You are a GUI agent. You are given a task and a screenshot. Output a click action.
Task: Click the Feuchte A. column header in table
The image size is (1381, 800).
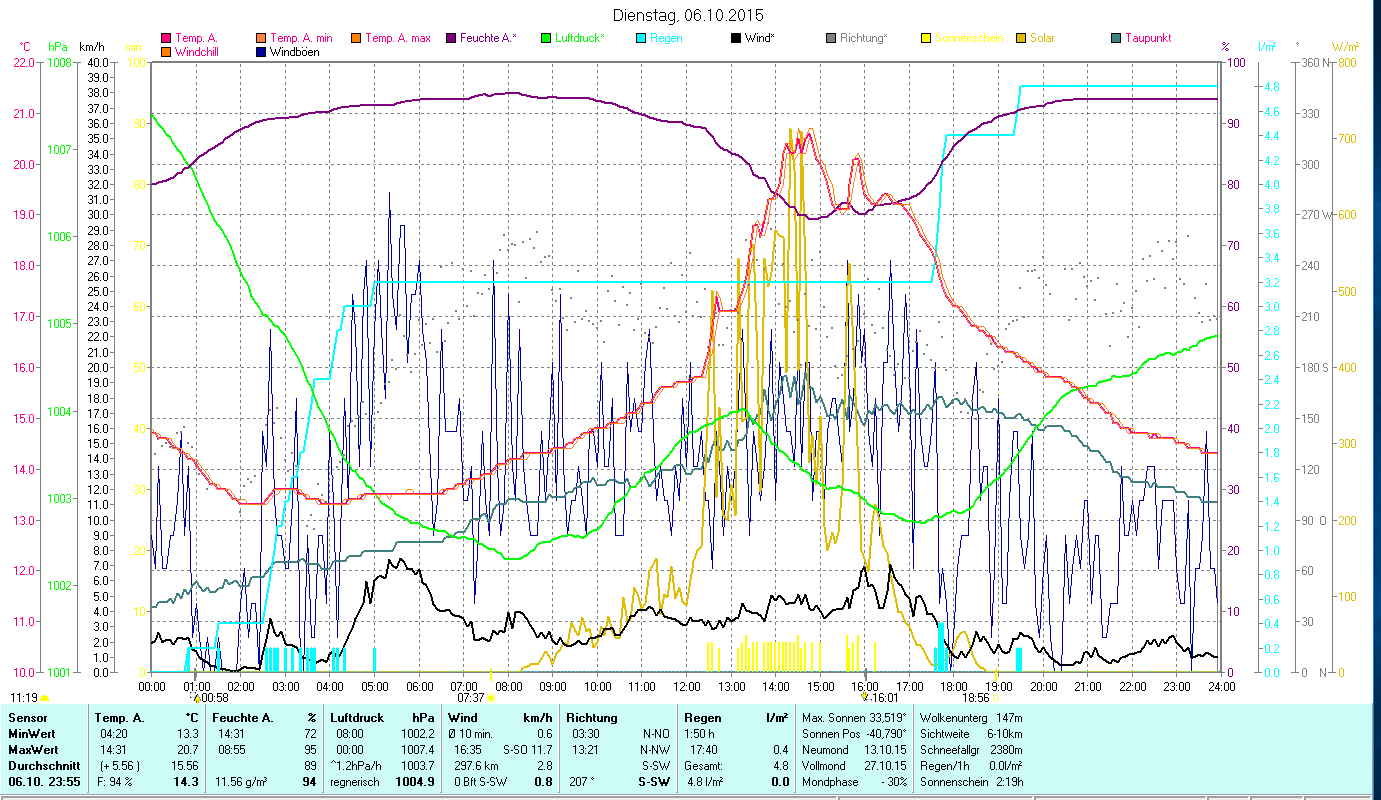(243, 718)
